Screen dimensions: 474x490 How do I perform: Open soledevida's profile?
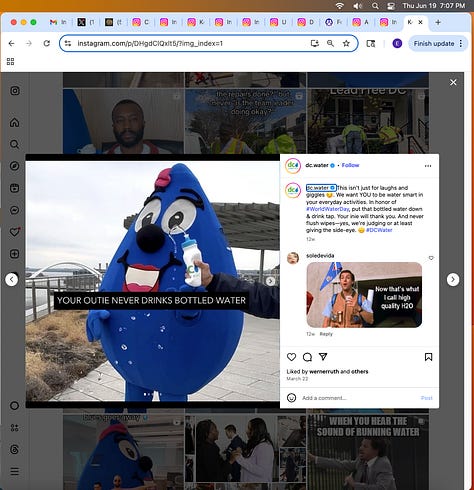(320, 256)
